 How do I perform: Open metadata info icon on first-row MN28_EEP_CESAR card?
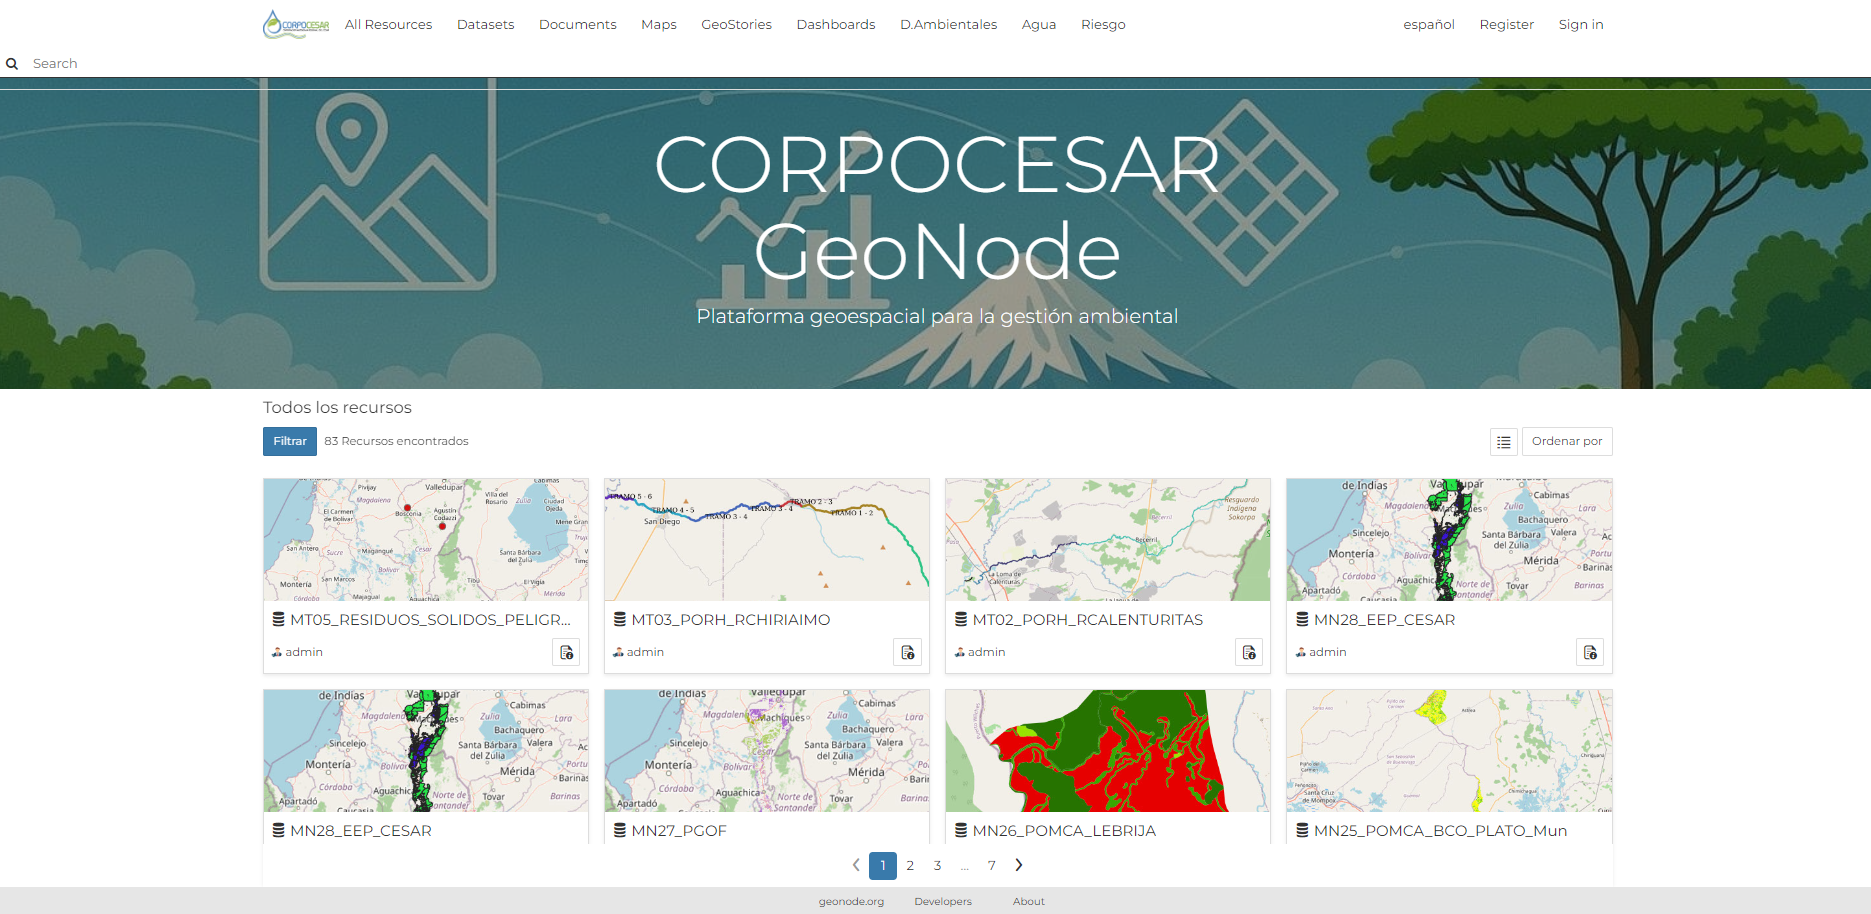1590,652
